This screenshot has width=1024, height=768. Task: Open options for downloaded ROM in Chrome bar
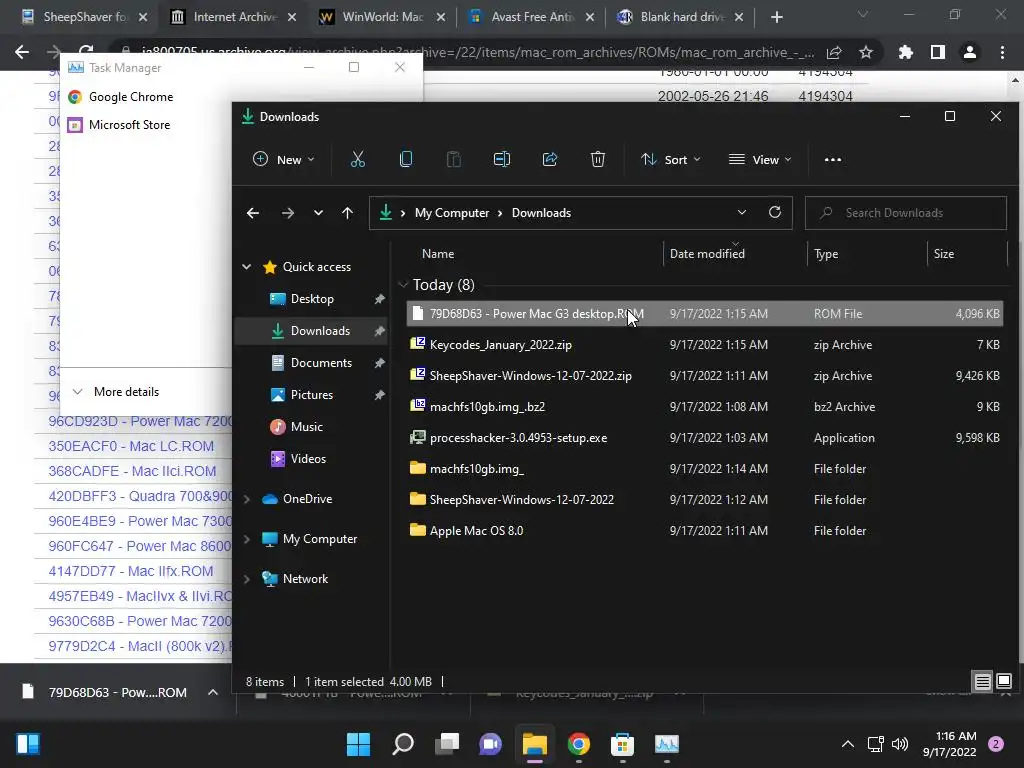tap(213, 692)
